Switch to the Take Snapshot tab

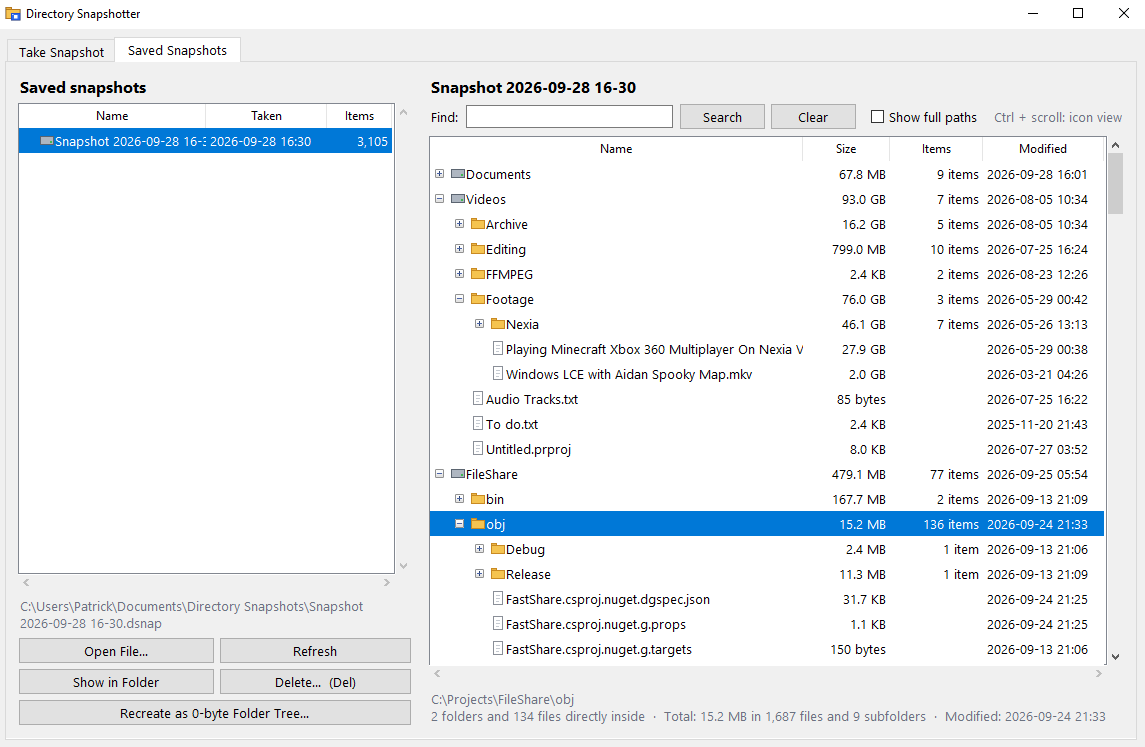[61, 52]
